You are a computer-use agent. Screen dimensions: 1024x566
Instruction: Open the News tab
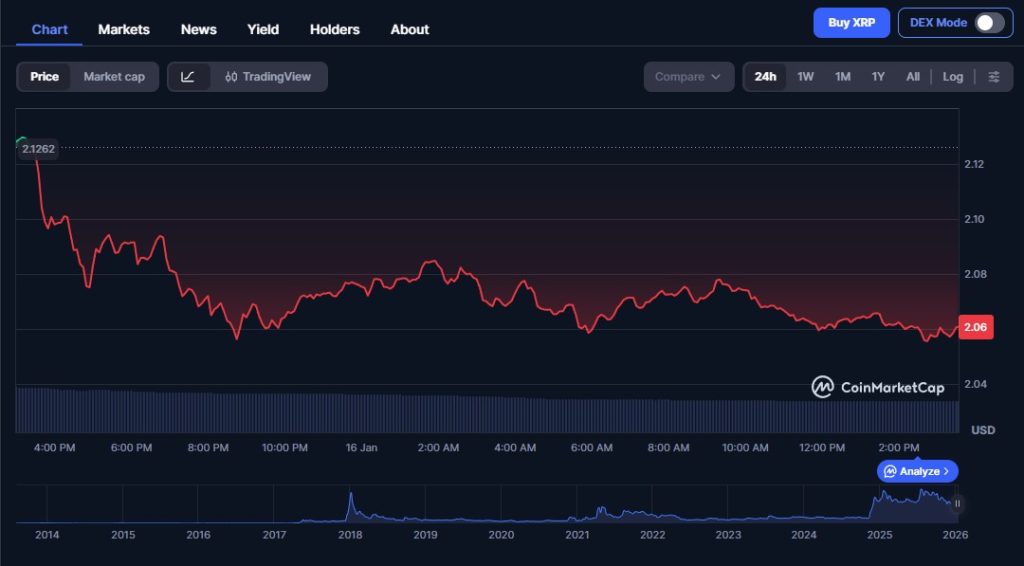tap(198, 29)
